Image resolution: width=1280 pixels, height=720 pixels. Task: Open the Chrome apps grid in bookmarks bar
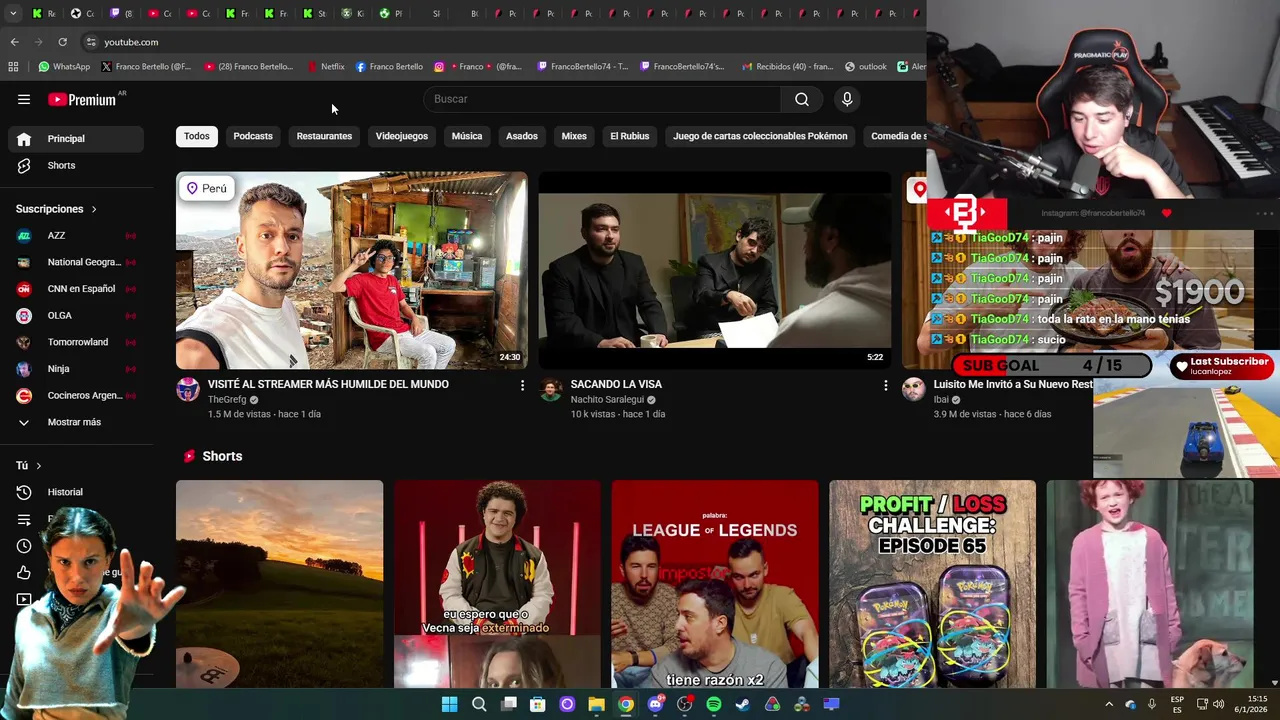(13, 67)
